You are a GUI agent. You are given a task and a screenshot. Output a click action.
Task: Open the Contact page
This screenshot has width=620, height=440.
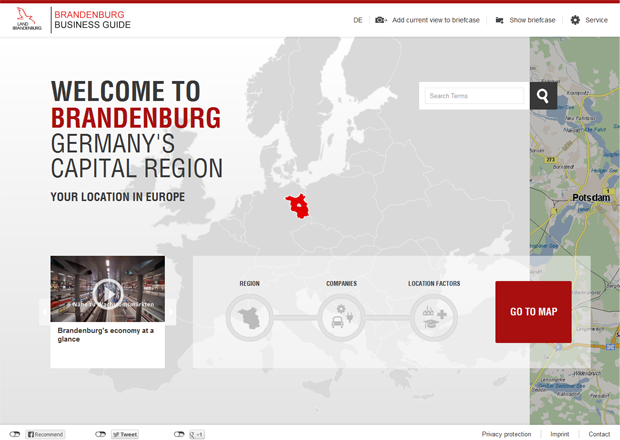point(599,434)
